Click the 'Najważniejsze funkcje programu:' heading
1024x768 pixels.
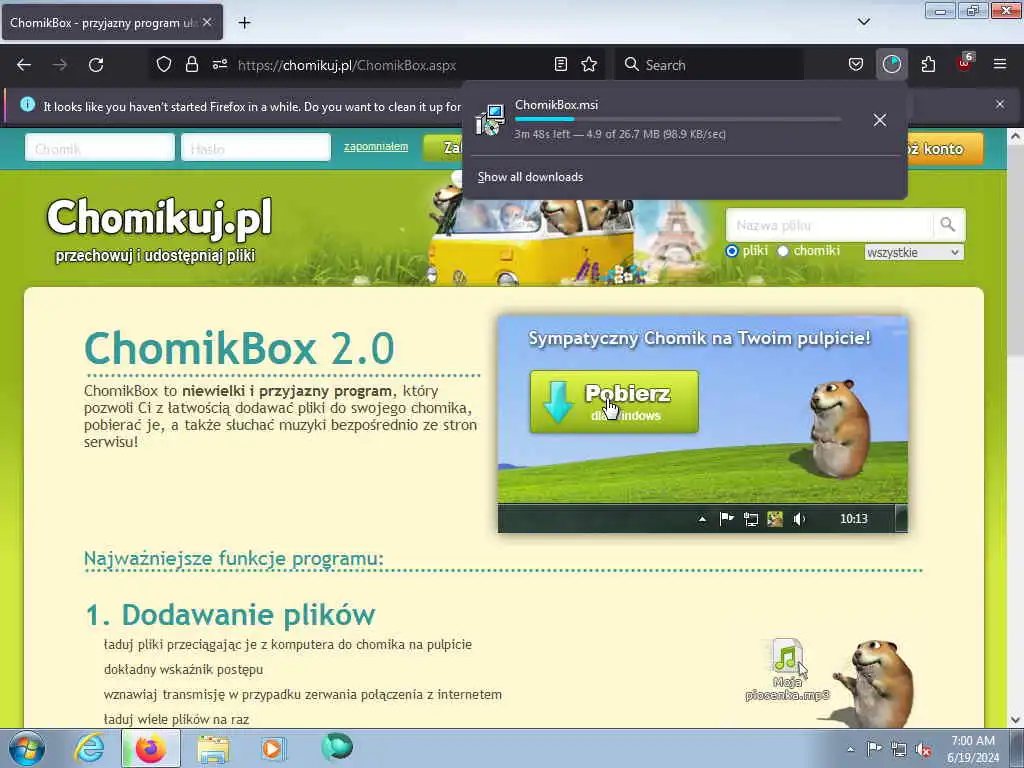coord(234,559)
